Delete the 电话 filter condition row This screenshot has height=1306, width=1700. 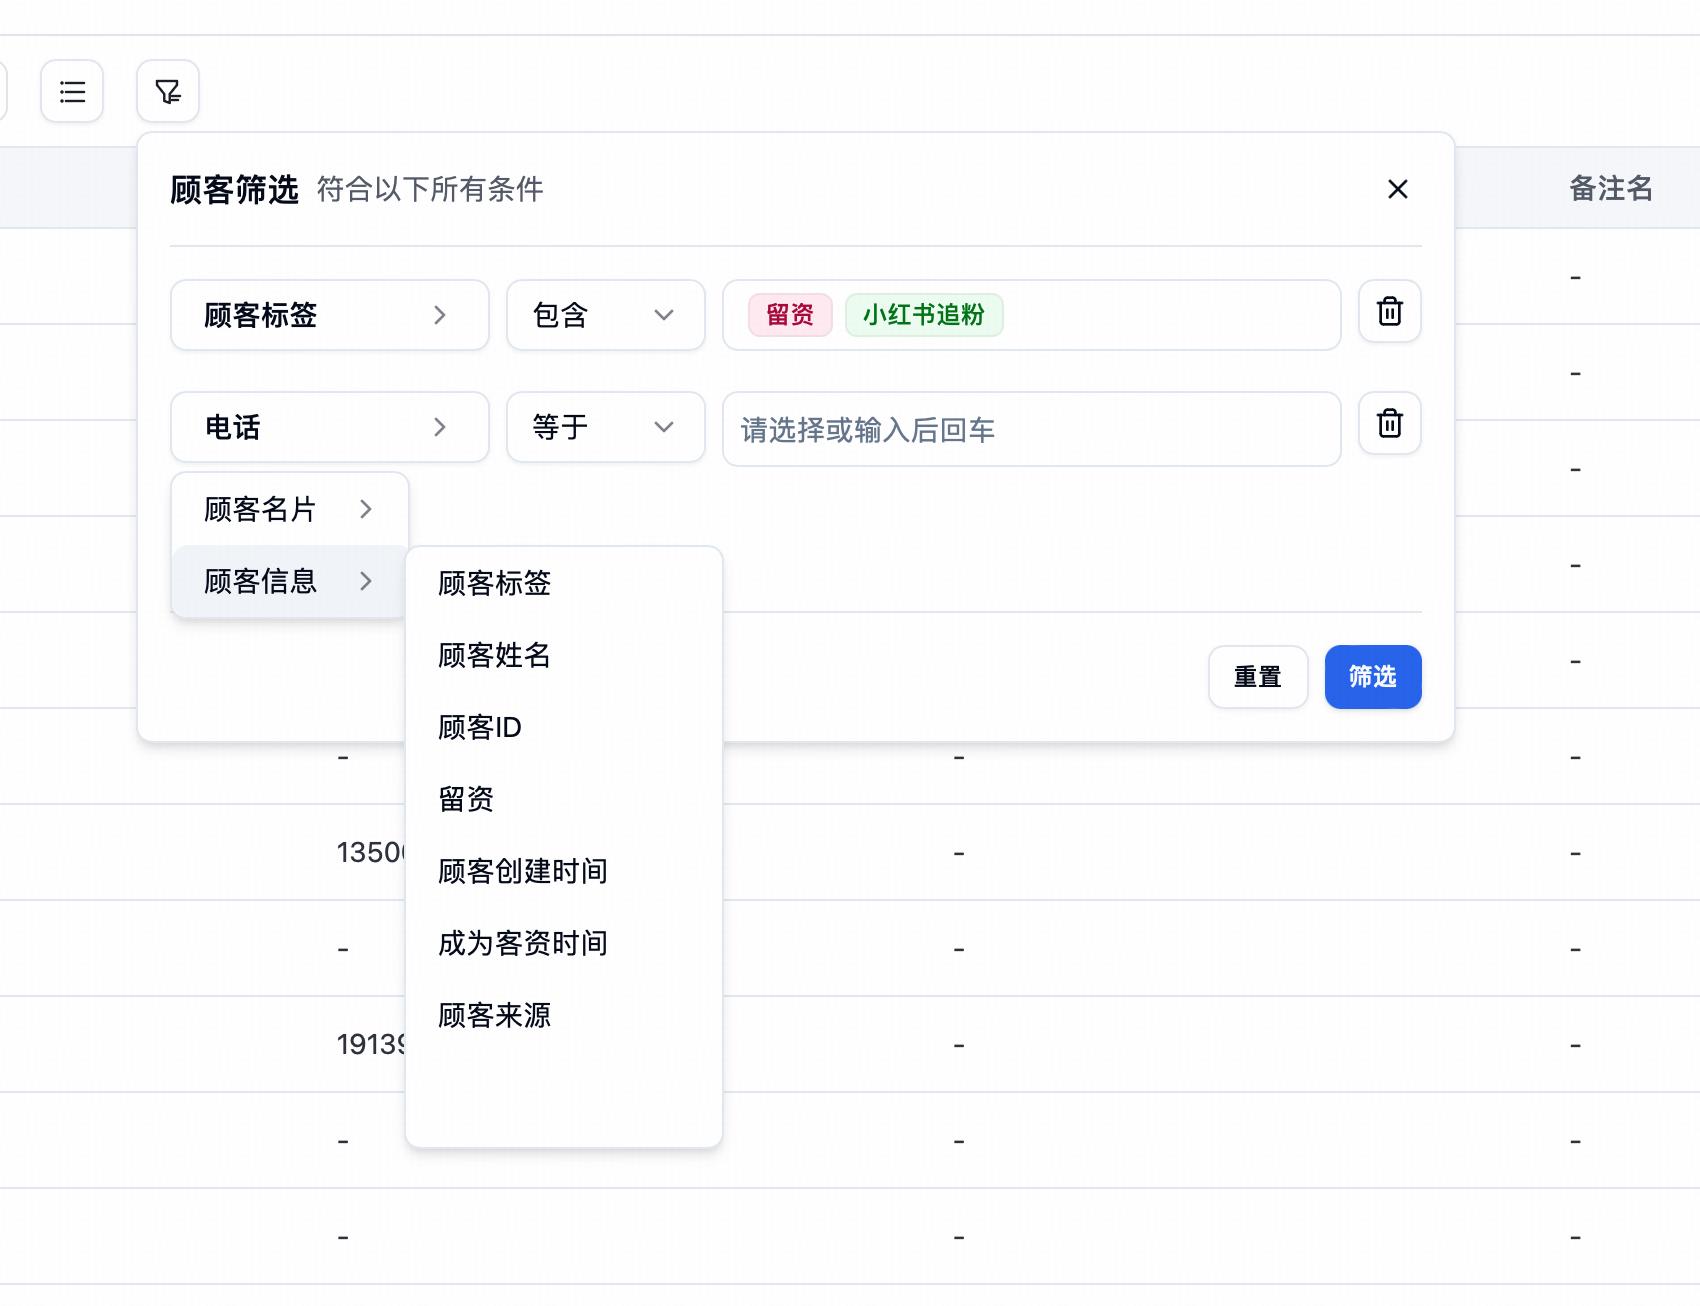tap(1389, 424)
